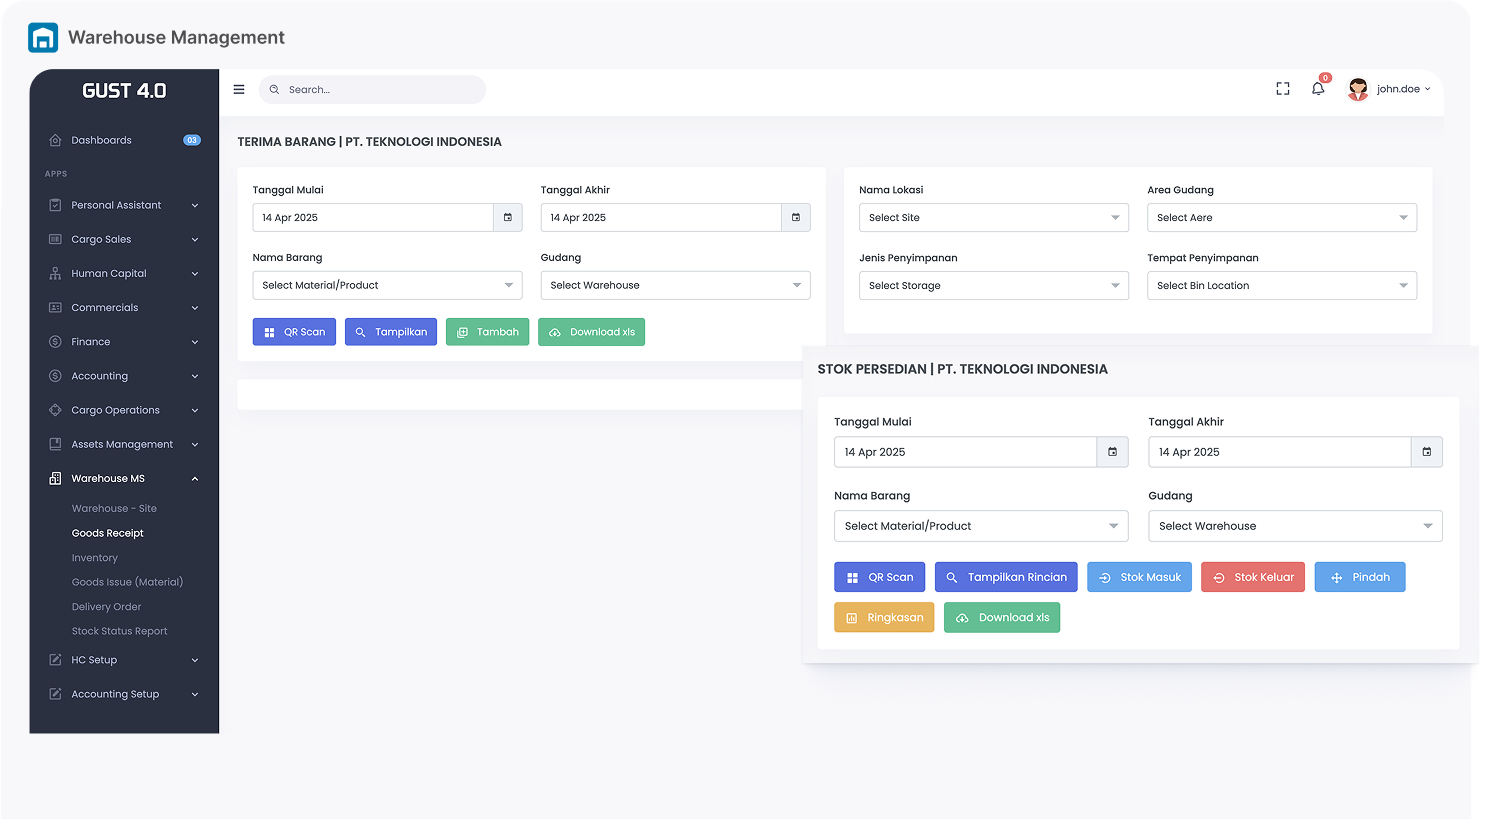Go to Stock Status Report
This screenshot has height=820, width=1496.
coord(119,631)
